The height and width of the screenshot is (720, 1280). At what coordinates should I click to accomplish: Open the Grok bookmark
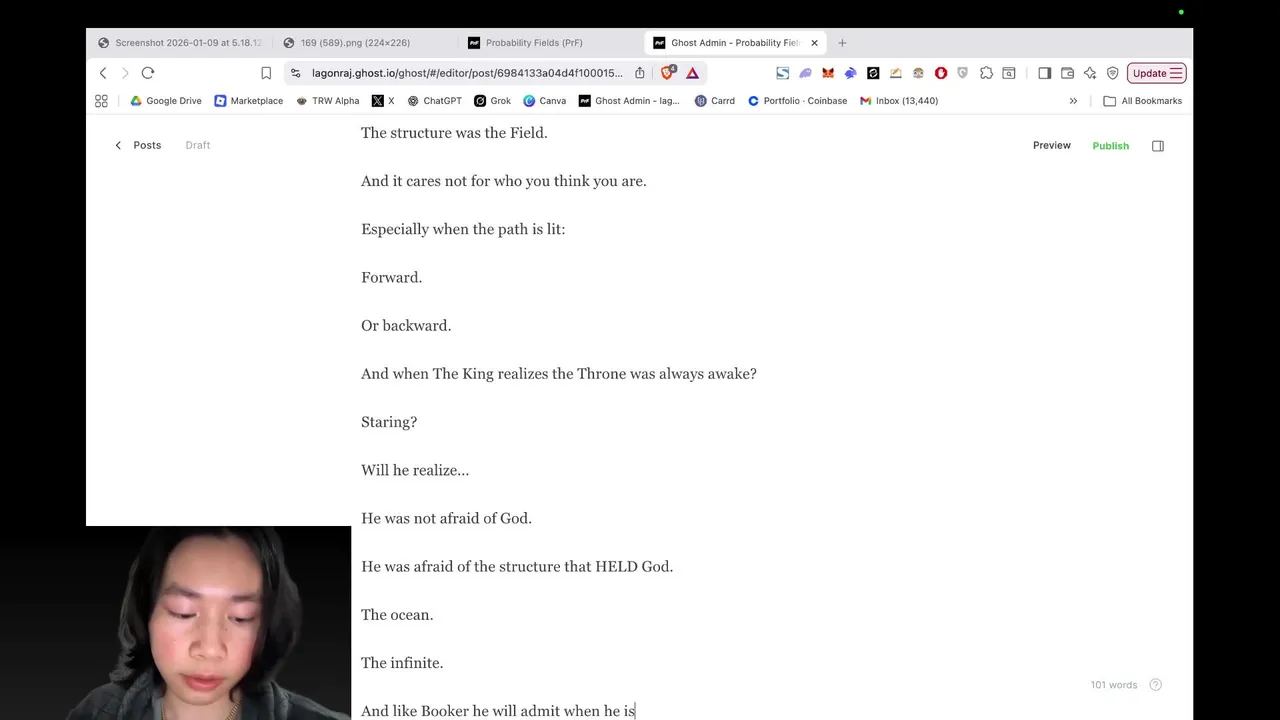click(x=493, y=101)
